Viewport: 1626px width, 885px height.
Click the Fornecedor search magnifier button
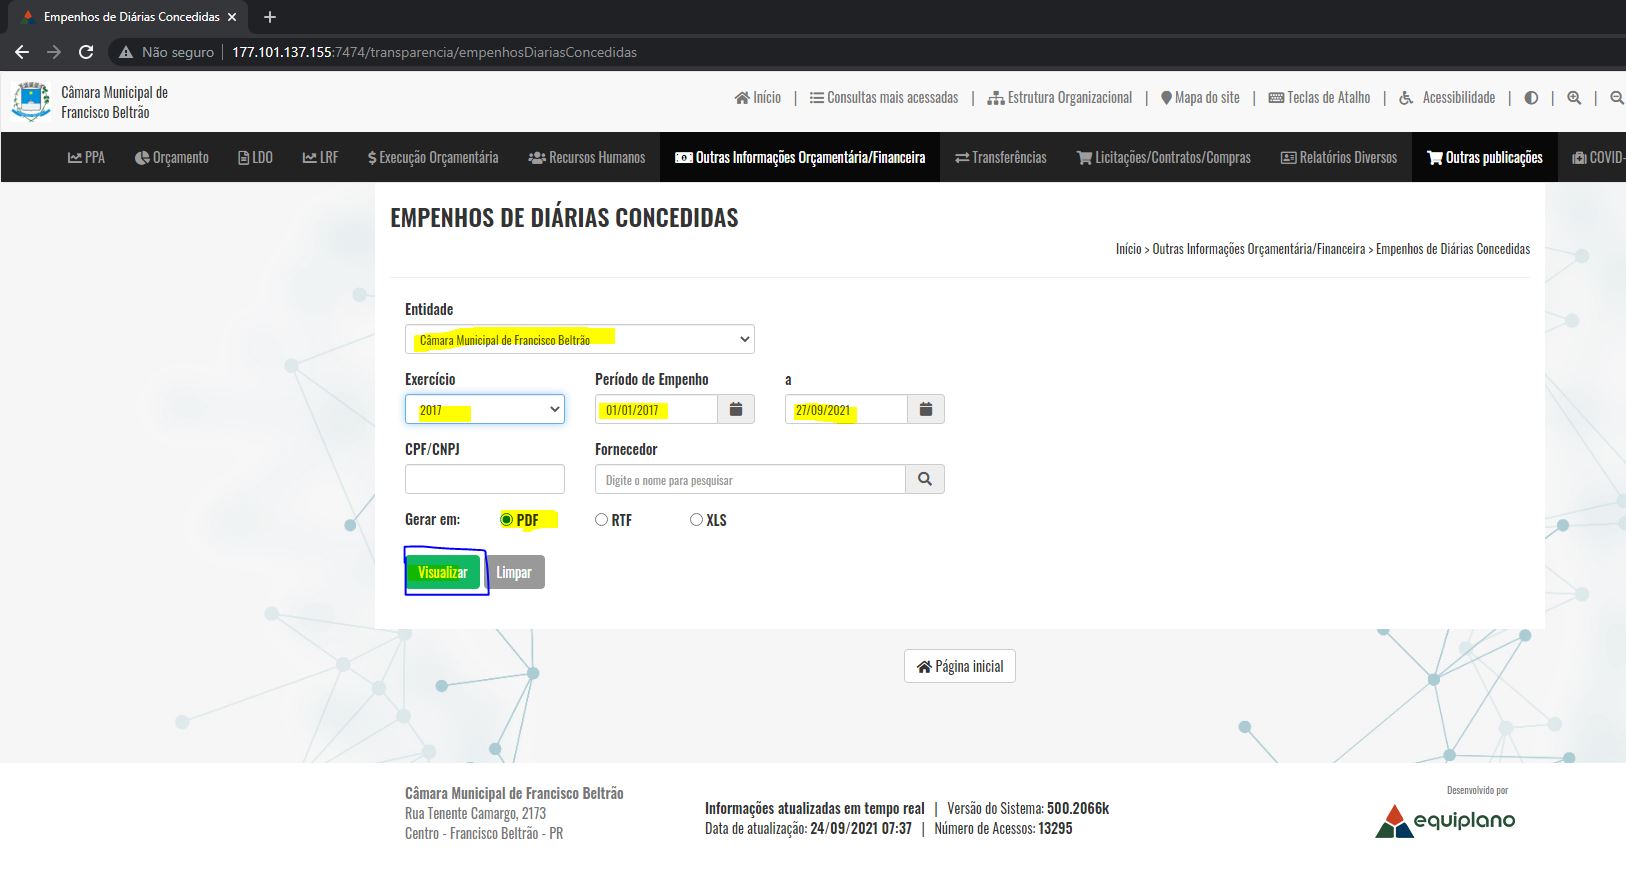pos(925,479)
